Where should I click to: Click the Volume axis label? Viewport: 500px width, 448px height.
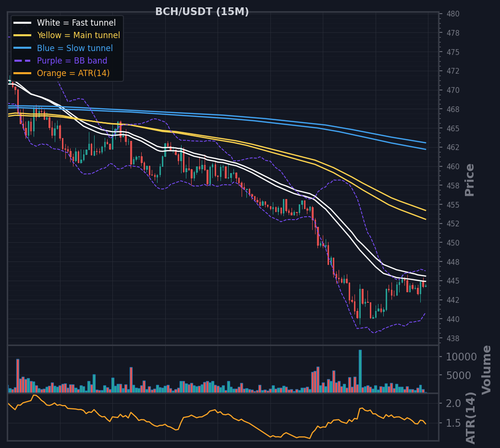(486, 370)
